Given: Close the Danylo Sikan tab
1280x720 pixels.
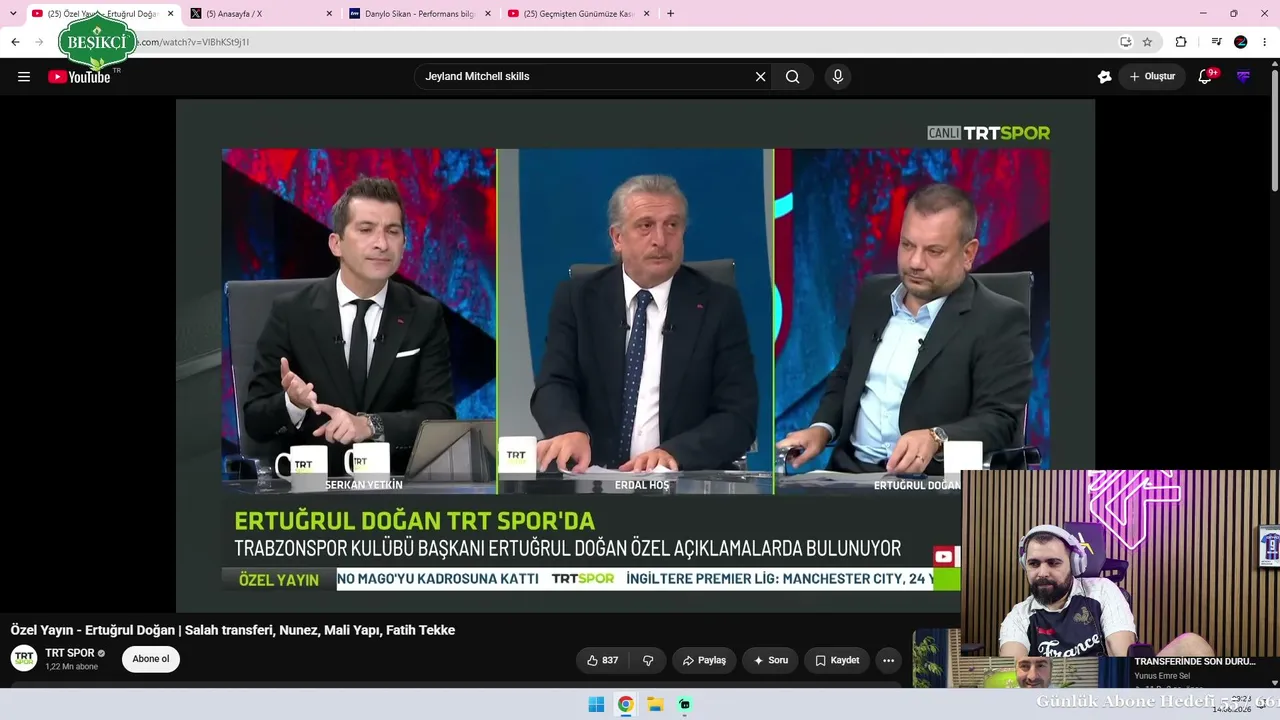Looking at the screenshot, I should click(x=488, y=14).
